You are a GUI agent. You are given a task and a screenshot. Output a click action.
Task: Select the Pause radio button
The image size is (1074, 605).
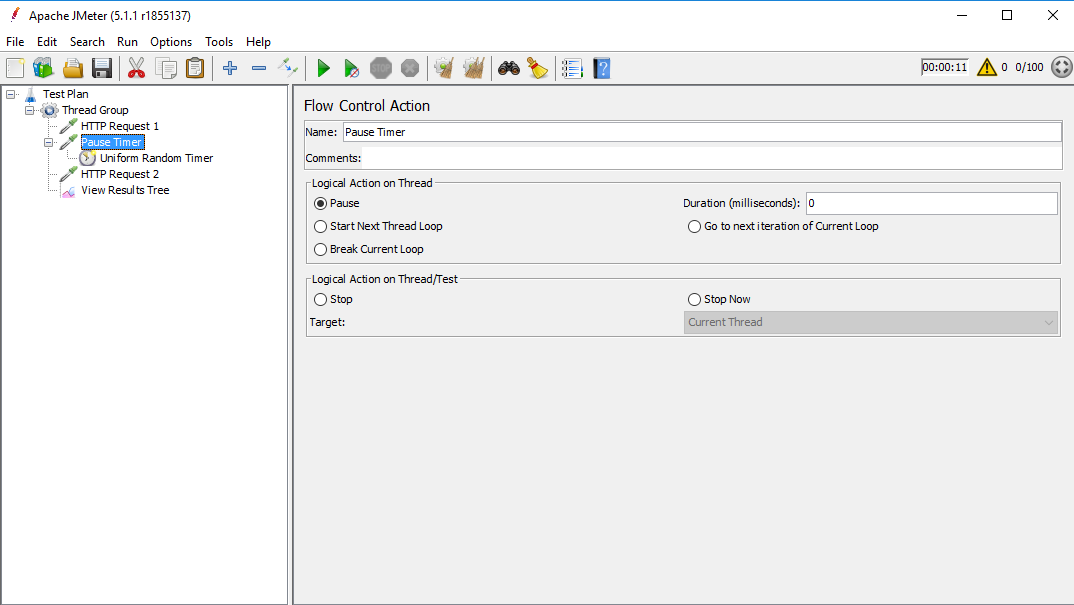(x=321, y=203)
